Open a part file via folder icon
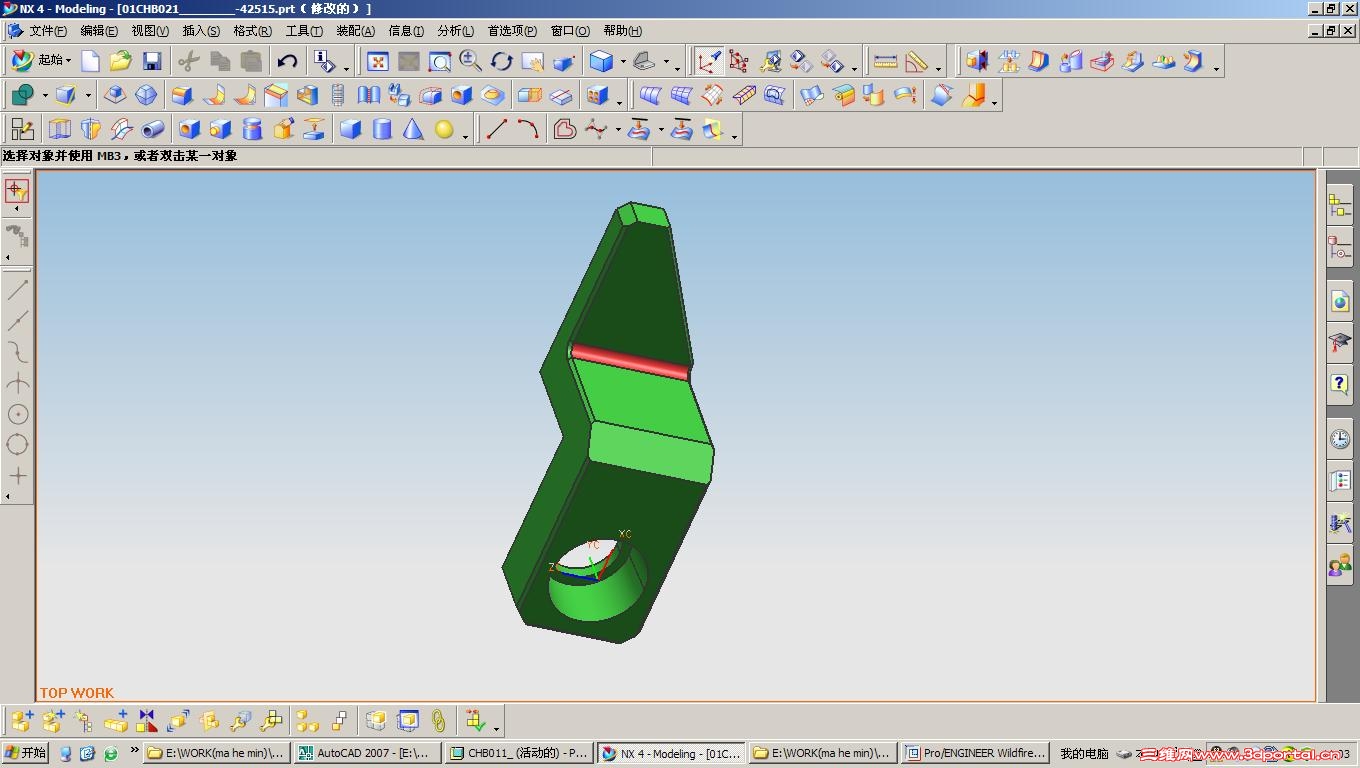The image size is (1360, 768). pos(121,62)
